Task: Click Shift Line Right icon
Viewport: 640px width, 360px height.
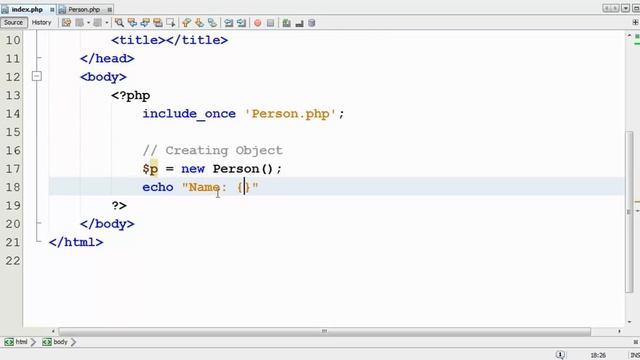Action: tap(241, 23)
